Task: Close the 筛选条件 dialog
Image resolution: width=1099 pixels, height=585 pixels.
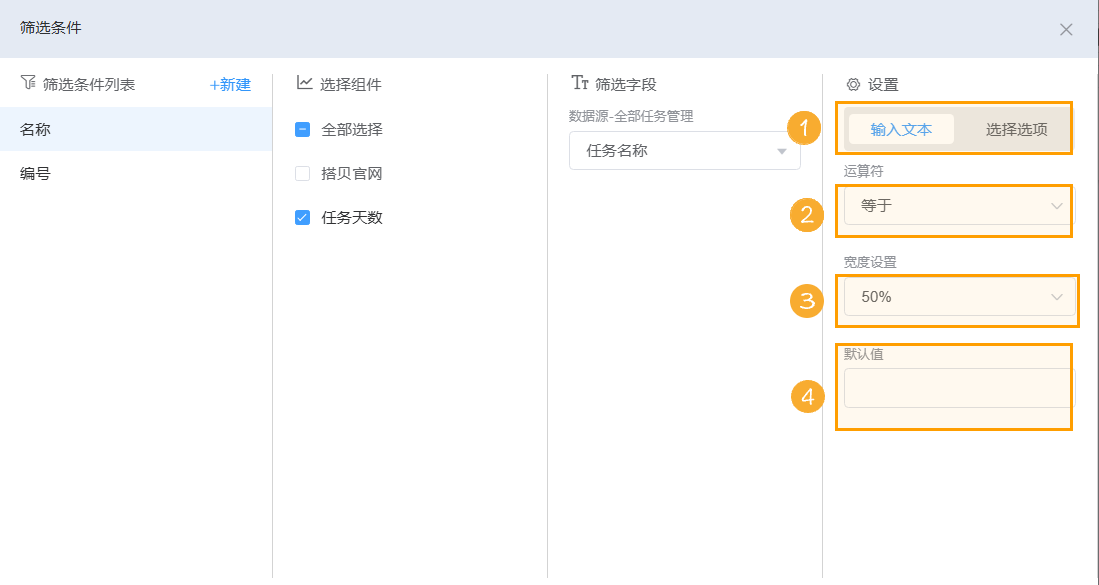Action: (x=1066, y=29)
